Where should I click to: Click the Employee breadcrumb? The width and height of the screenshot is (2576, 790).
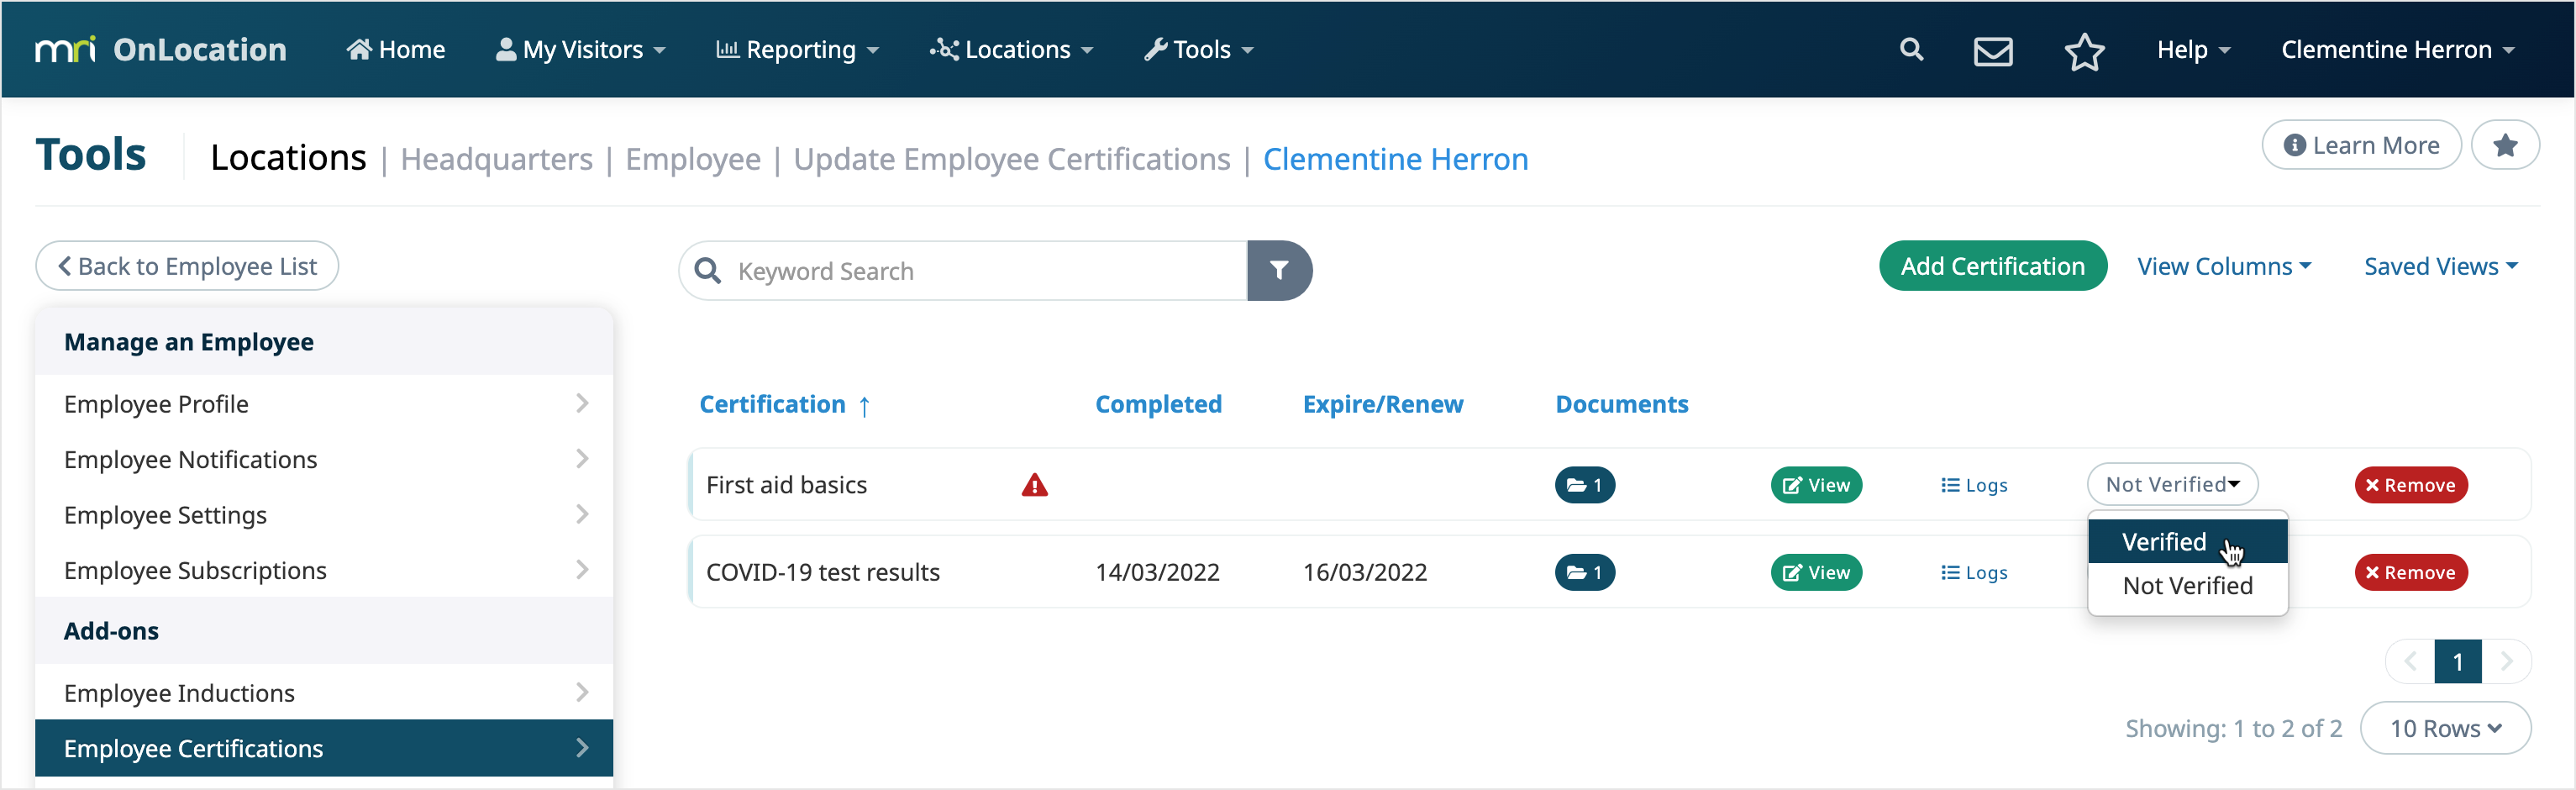point(693,159)
